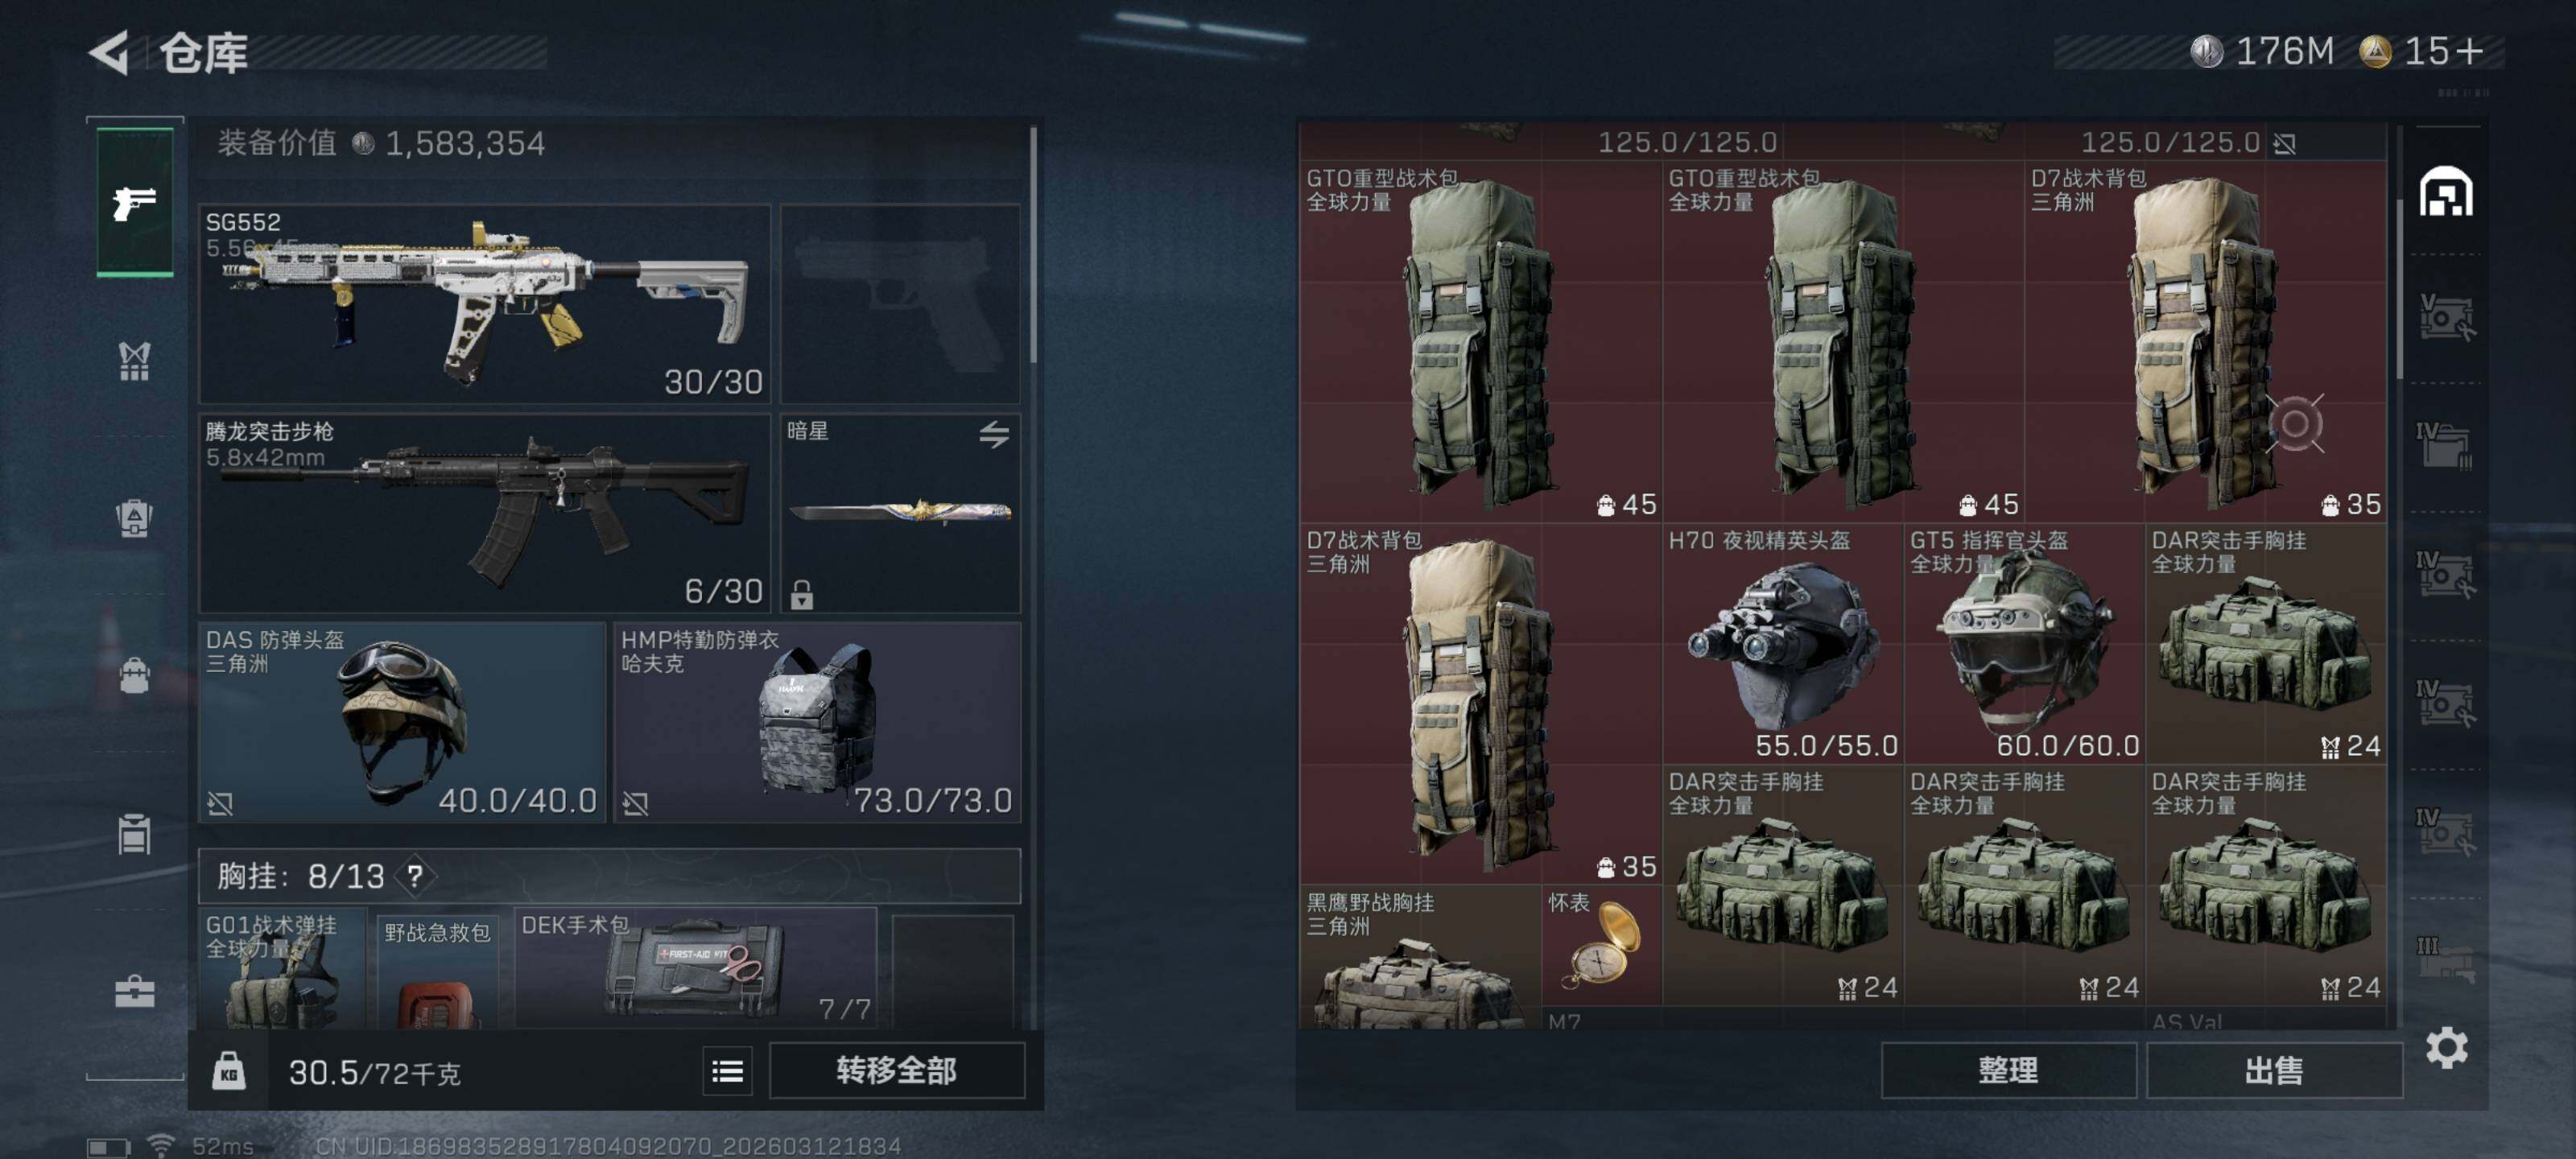The height and width of the screenshot is (1159, 2576).
Task: Open the chest rig sidebar category
Action: pyautogui.click(x=135, y=361)
